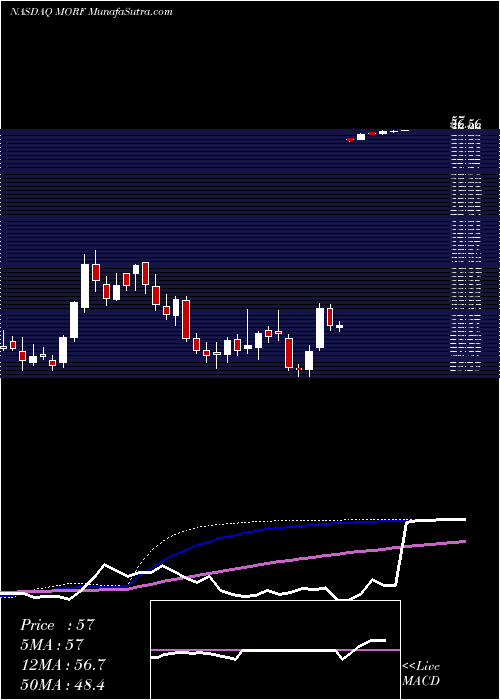
Task: Click the 'Price : 57' readout
Action: click(x=57, y=625)
